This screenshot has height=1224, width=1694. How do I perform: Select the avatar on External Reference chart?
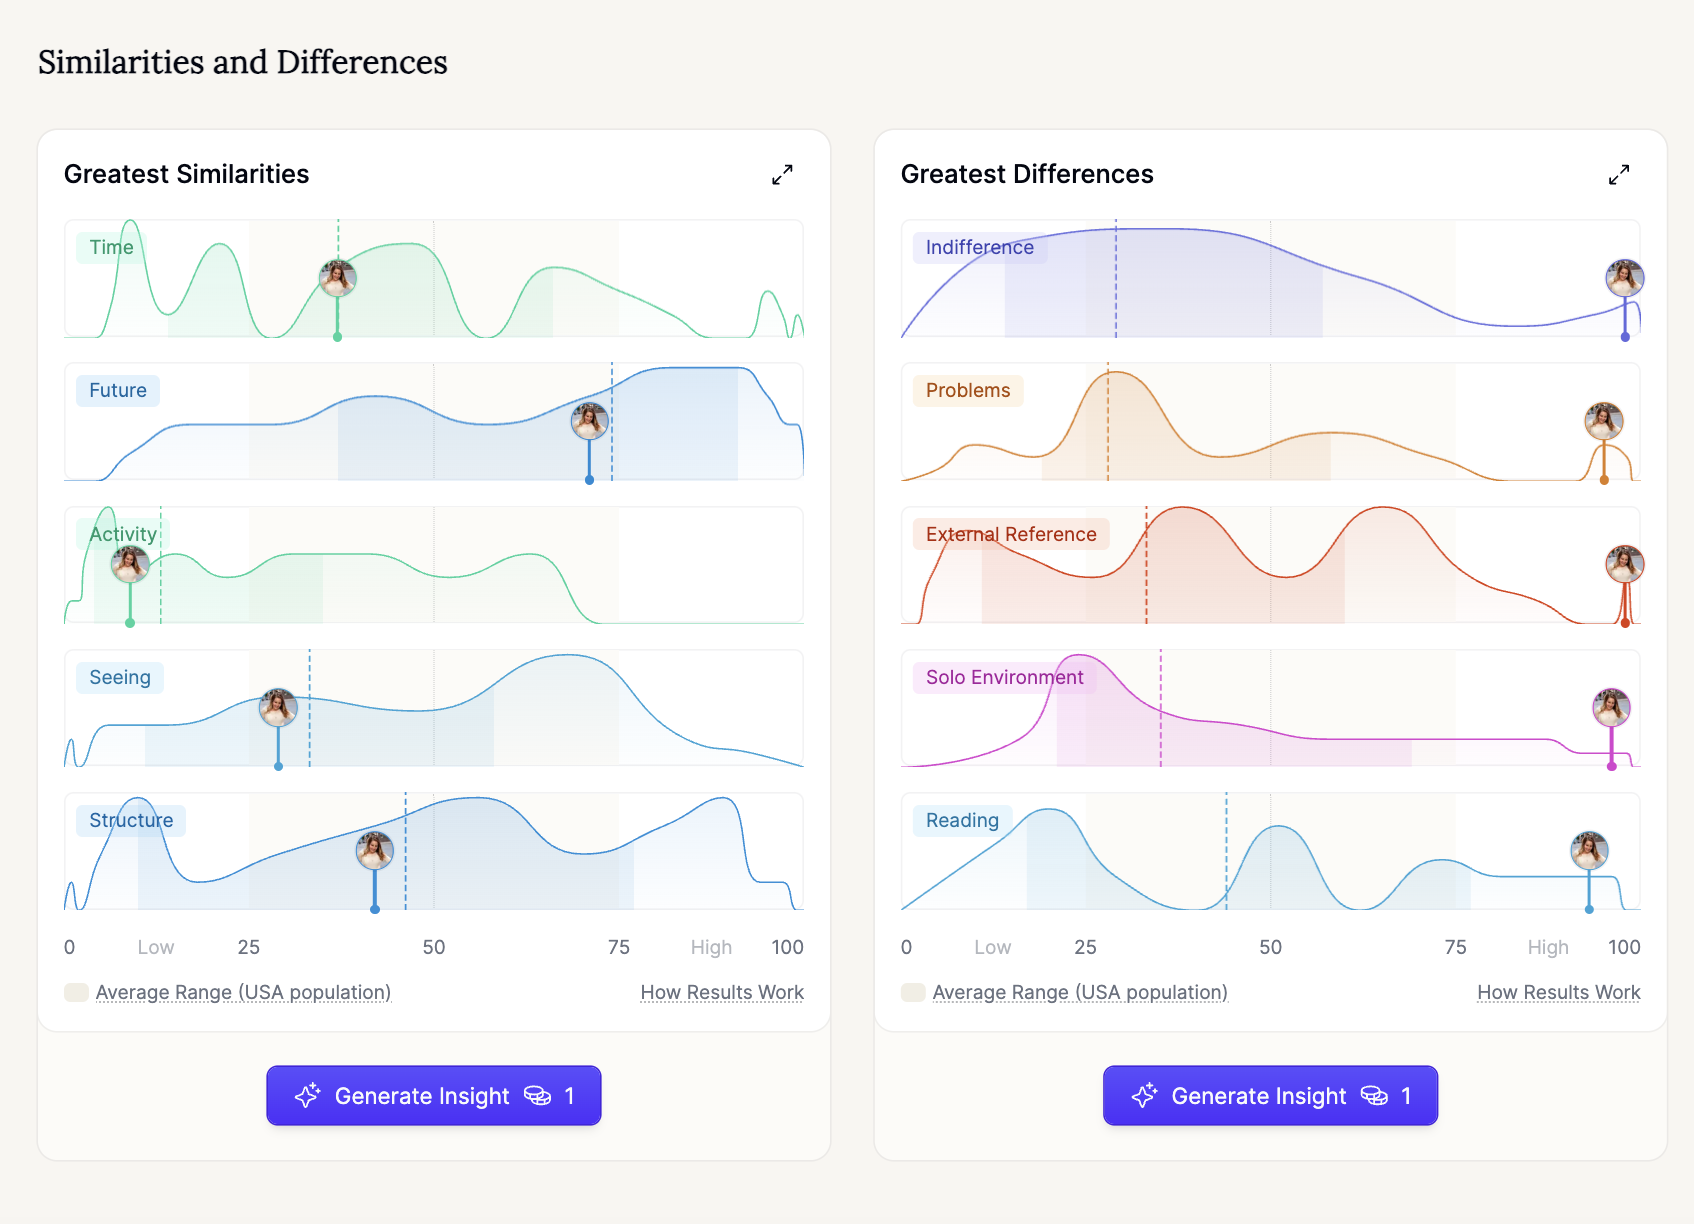click(x=1625, y=564)
